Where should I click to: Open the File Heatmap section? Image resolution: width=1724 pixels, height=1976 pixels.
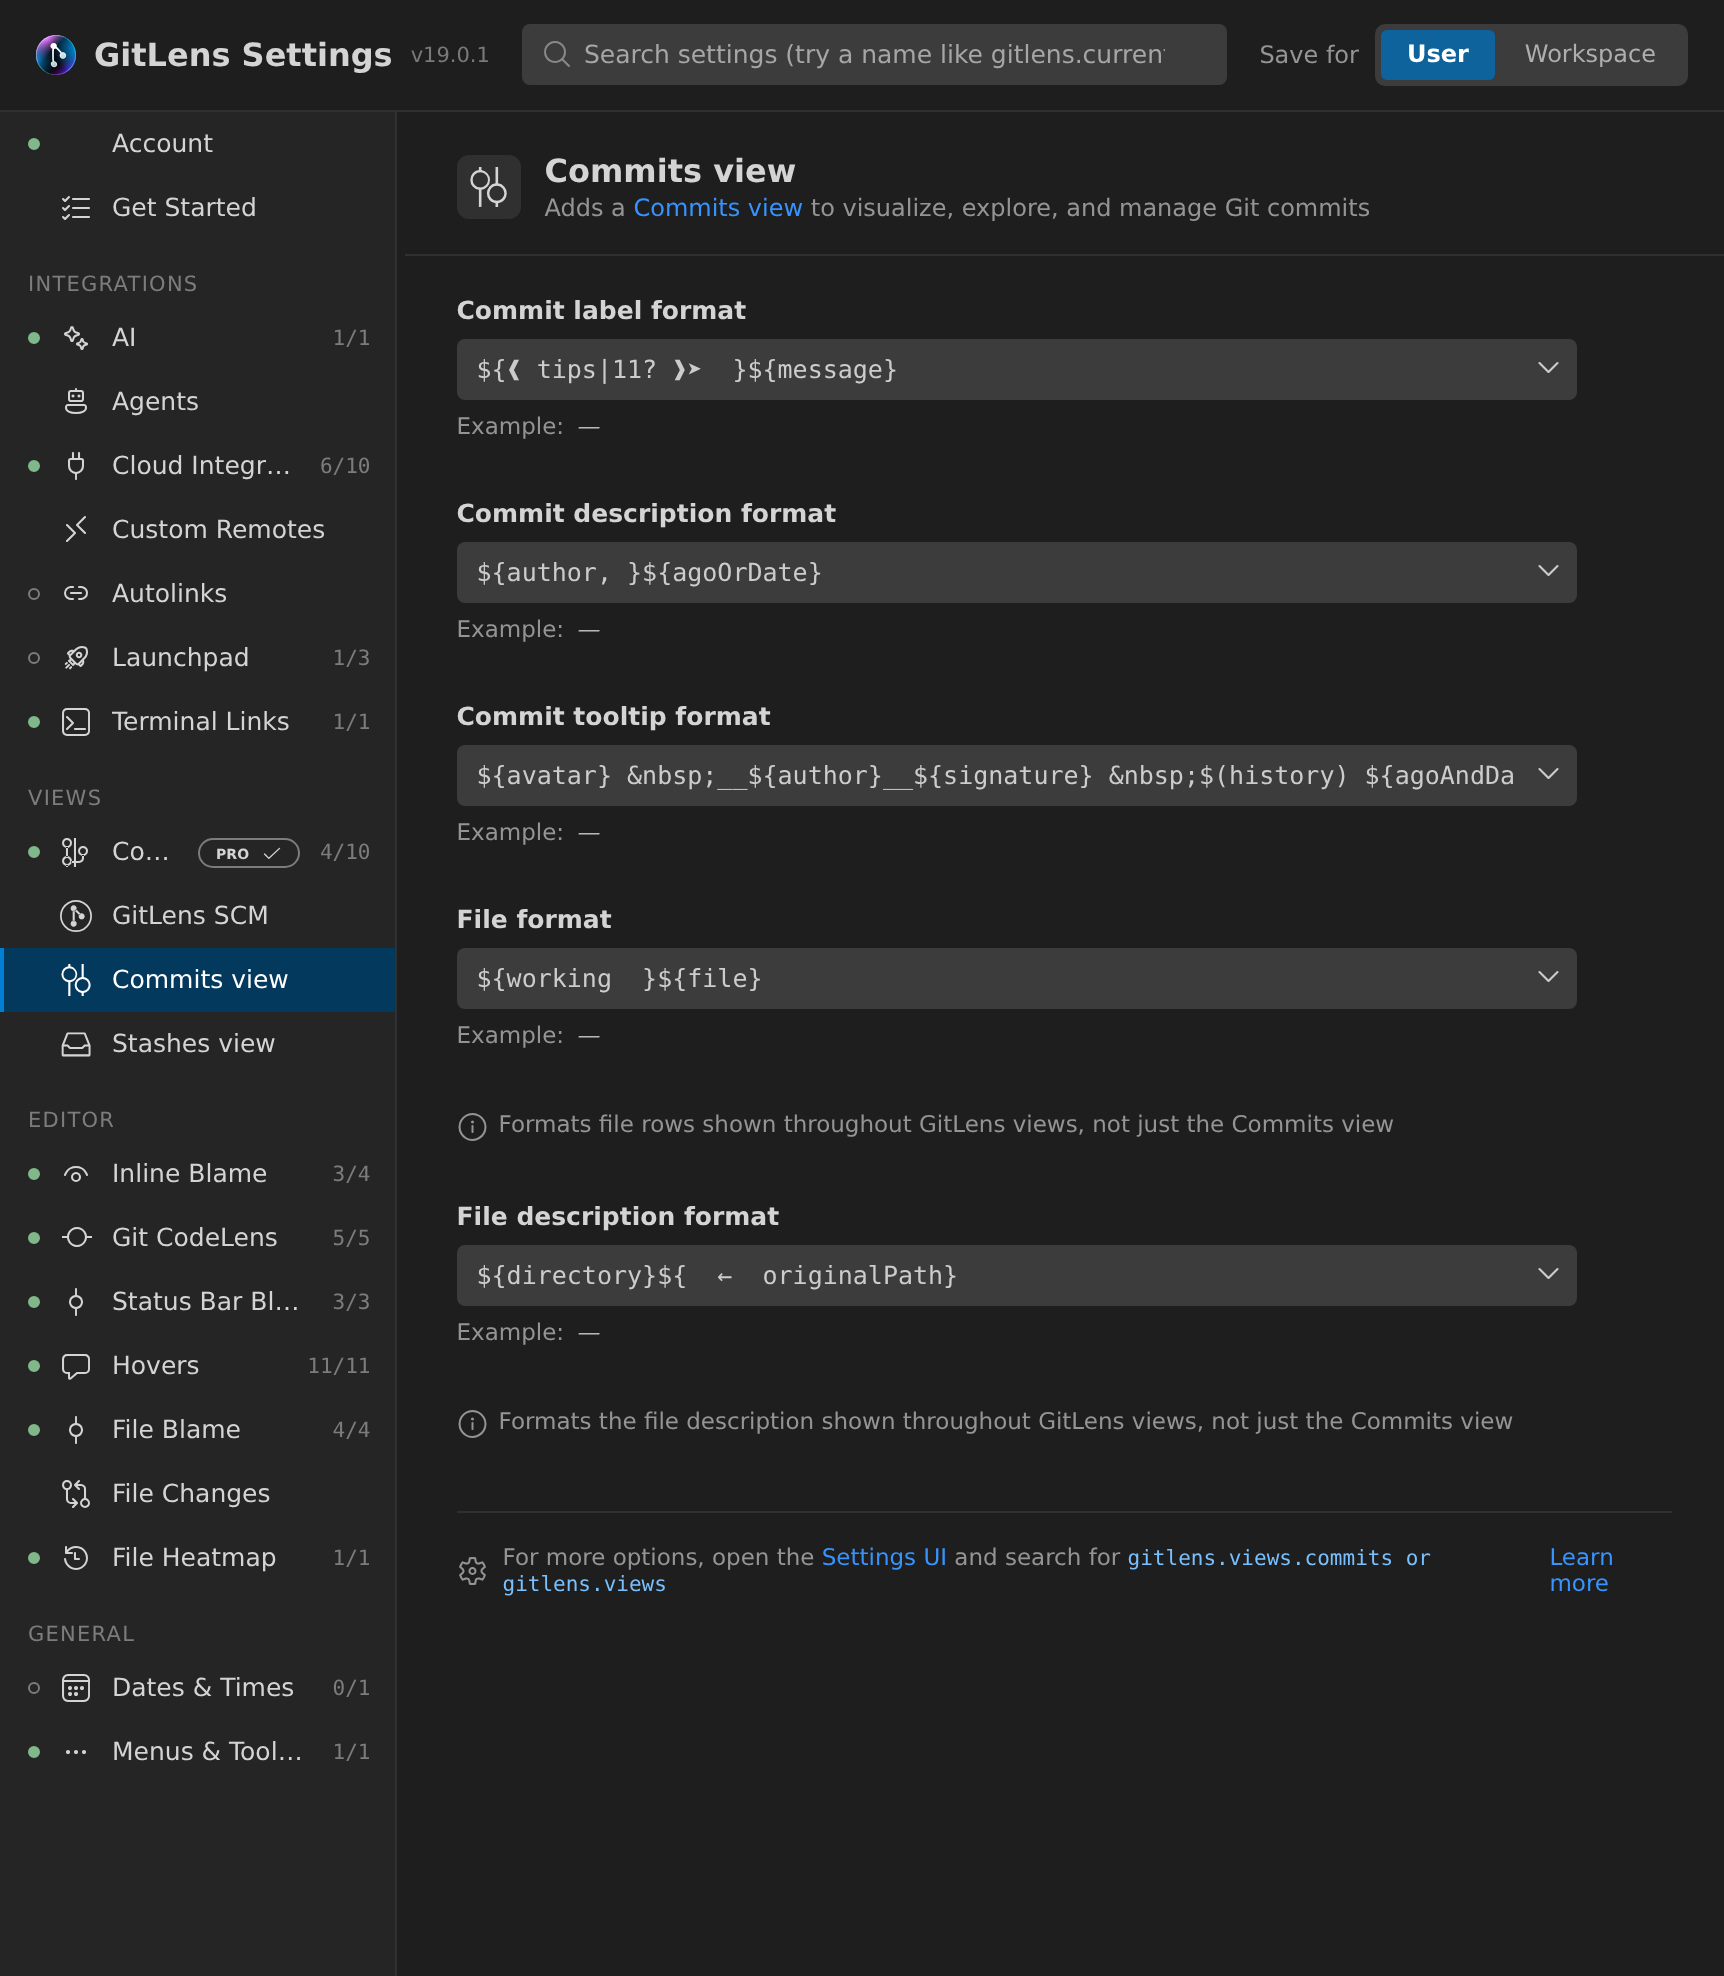pyautogui.click(x=198, y=1557)
